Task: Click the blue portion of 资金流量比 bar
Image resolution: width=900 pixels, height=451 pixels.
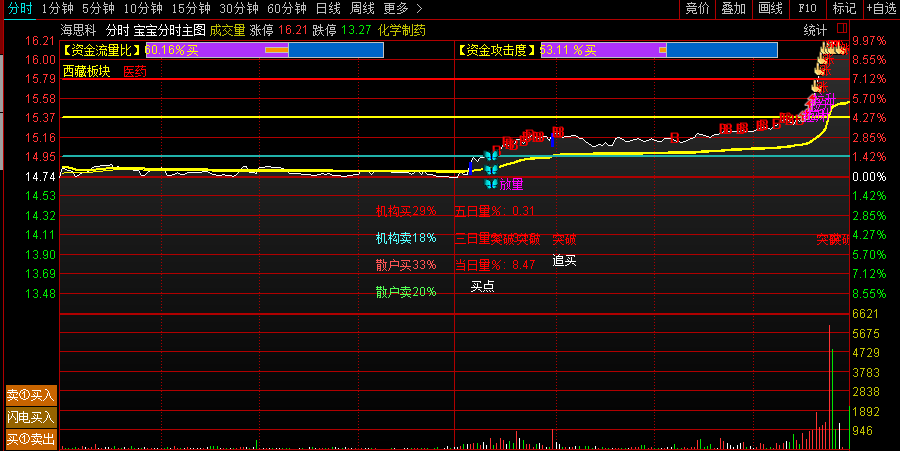Action: 336,50
